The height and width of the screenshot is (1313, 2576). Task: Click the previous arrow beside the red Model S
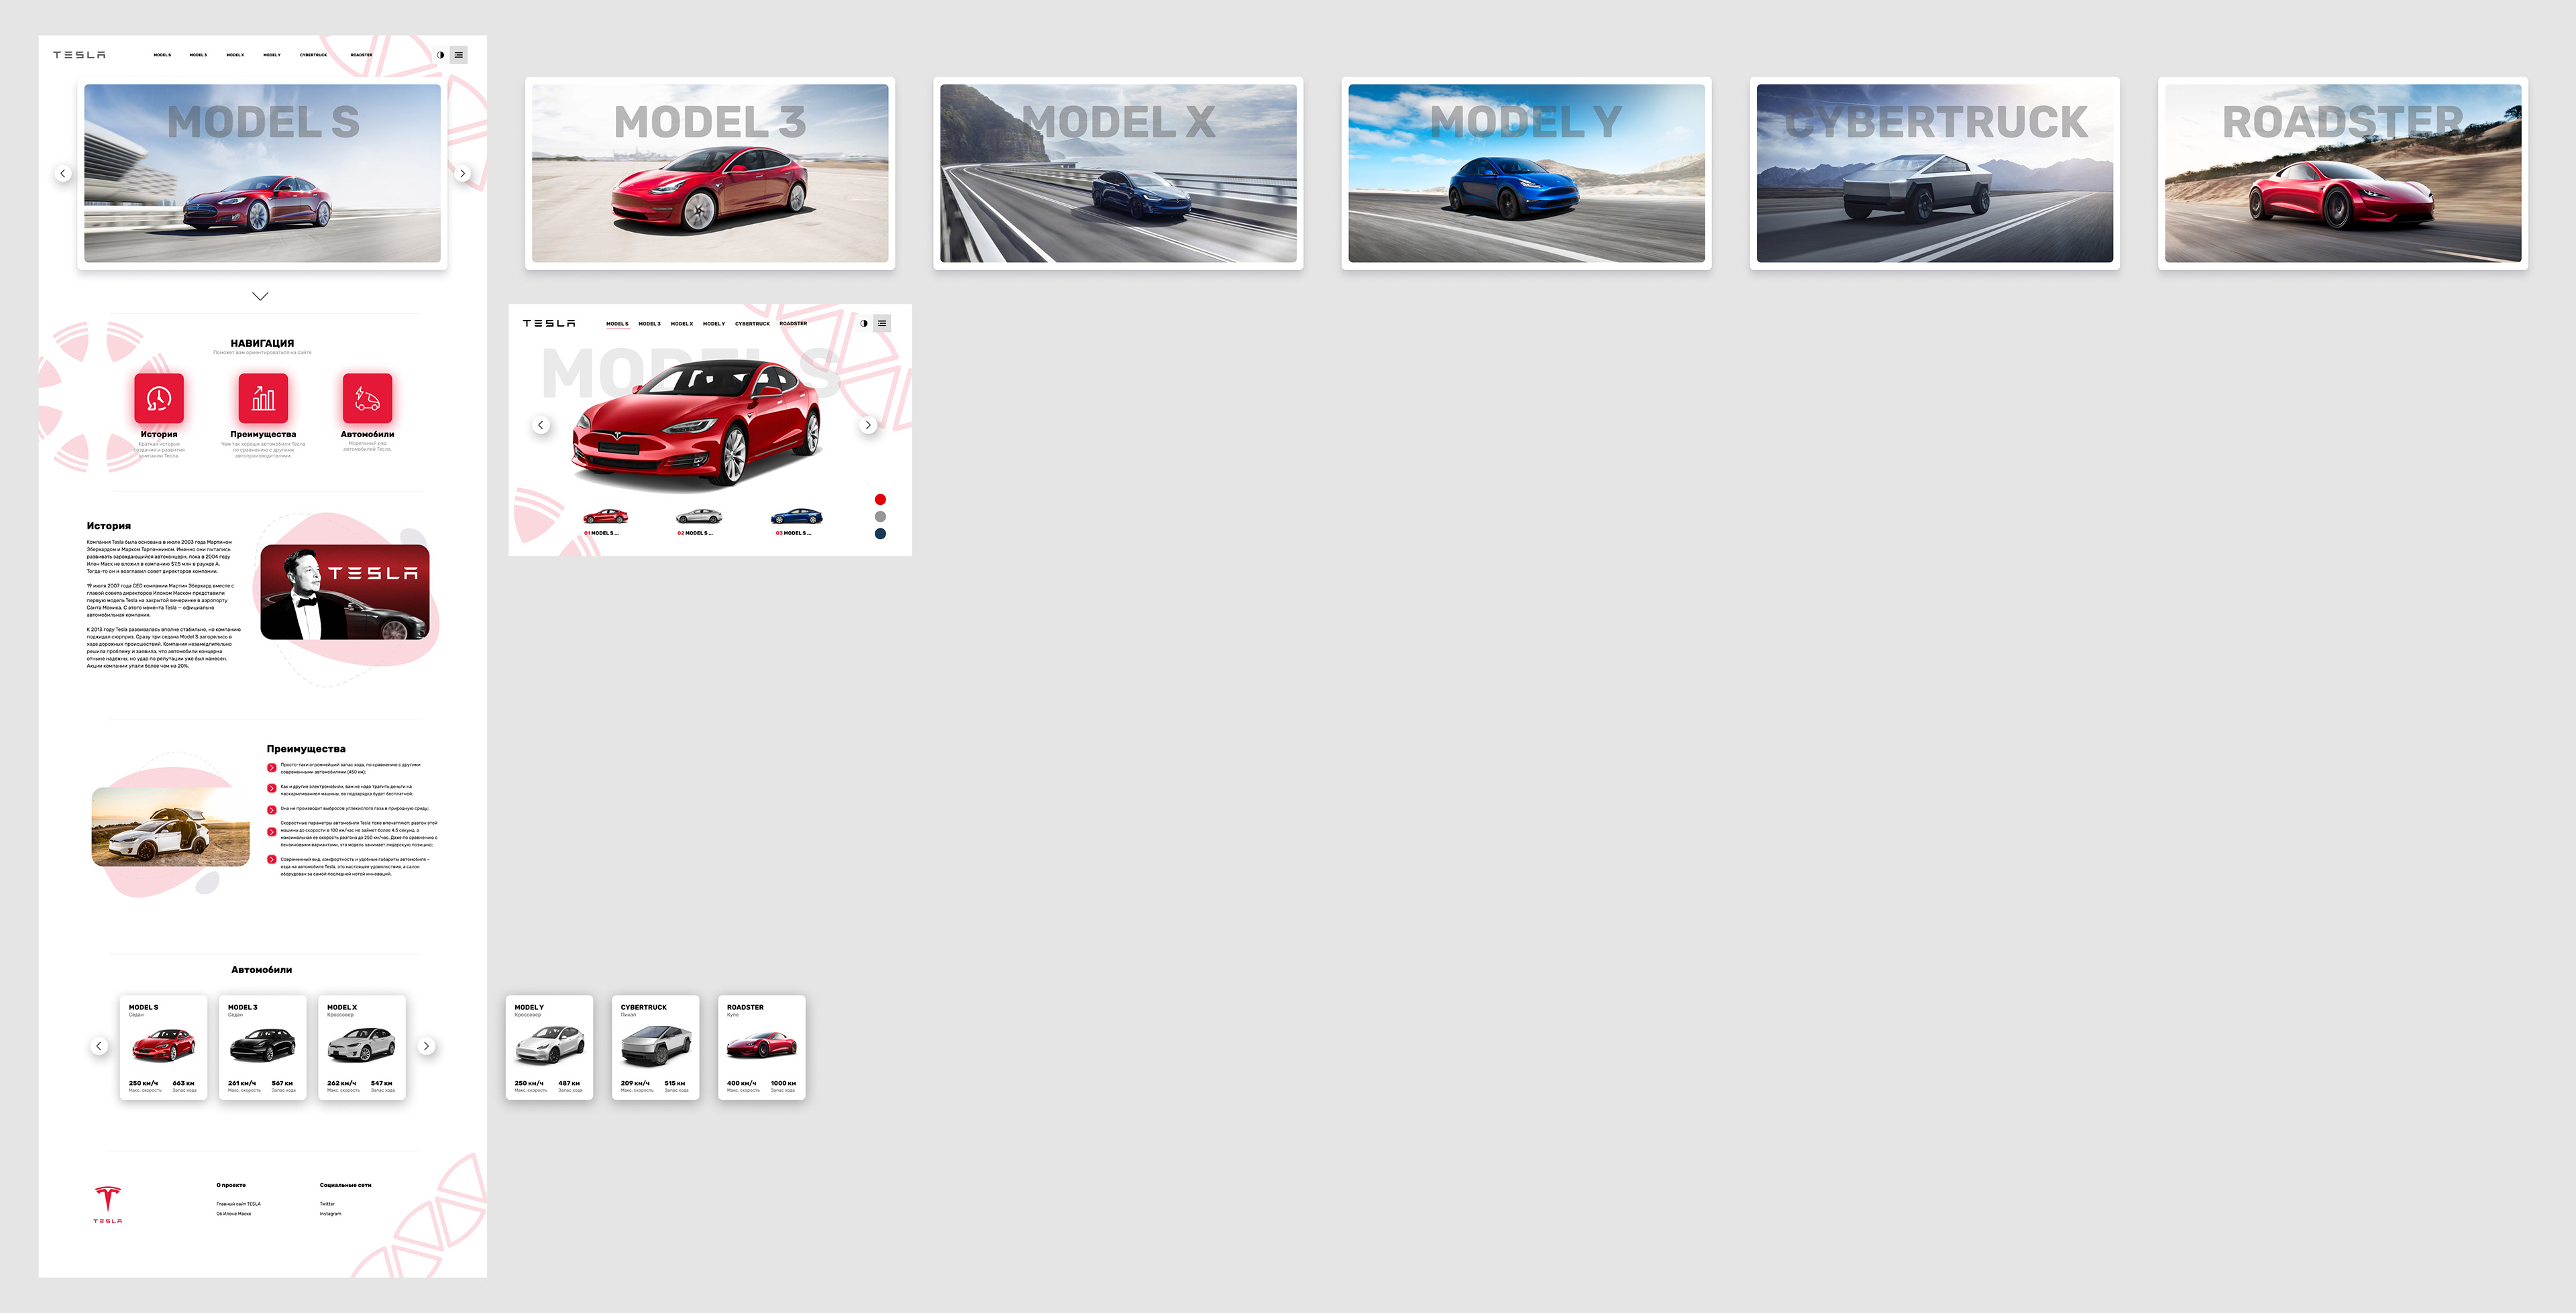pyautogui.click(x=541, y=425)
